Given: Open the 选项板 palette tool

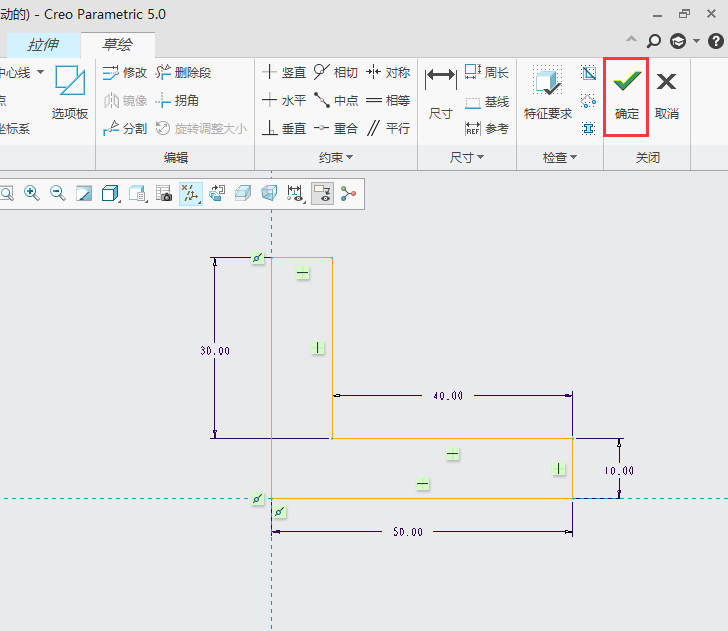Looking at the screenshot, I should pyautogui.click(x=70, y=93).
